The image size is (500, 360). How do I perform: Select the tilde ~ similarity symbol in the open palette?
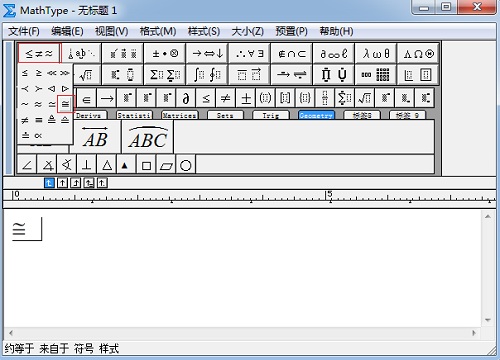[x=25, y=104]
